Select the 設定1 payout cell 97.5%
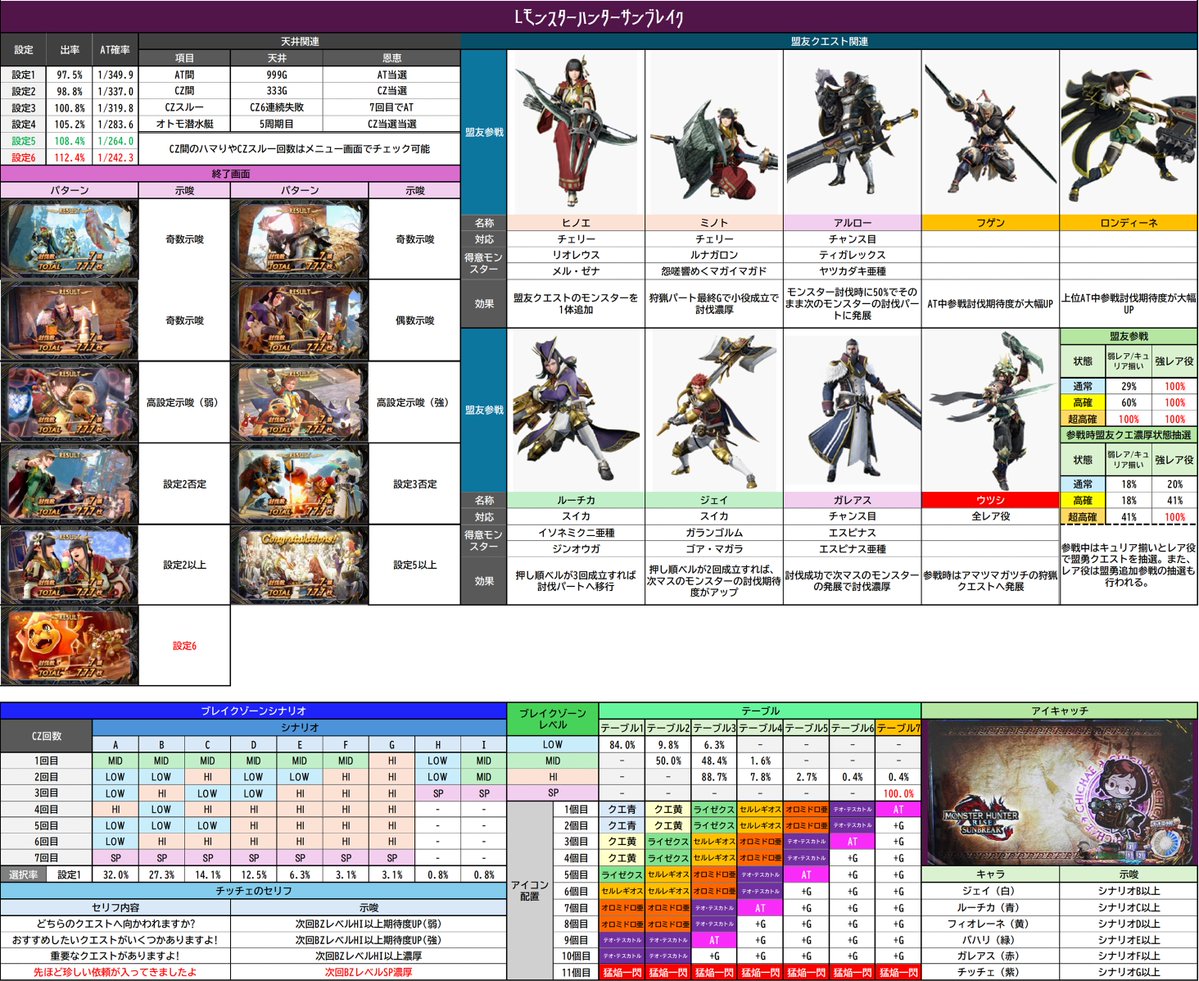This screenshot has height=981, width=1199. coord(70,75)
